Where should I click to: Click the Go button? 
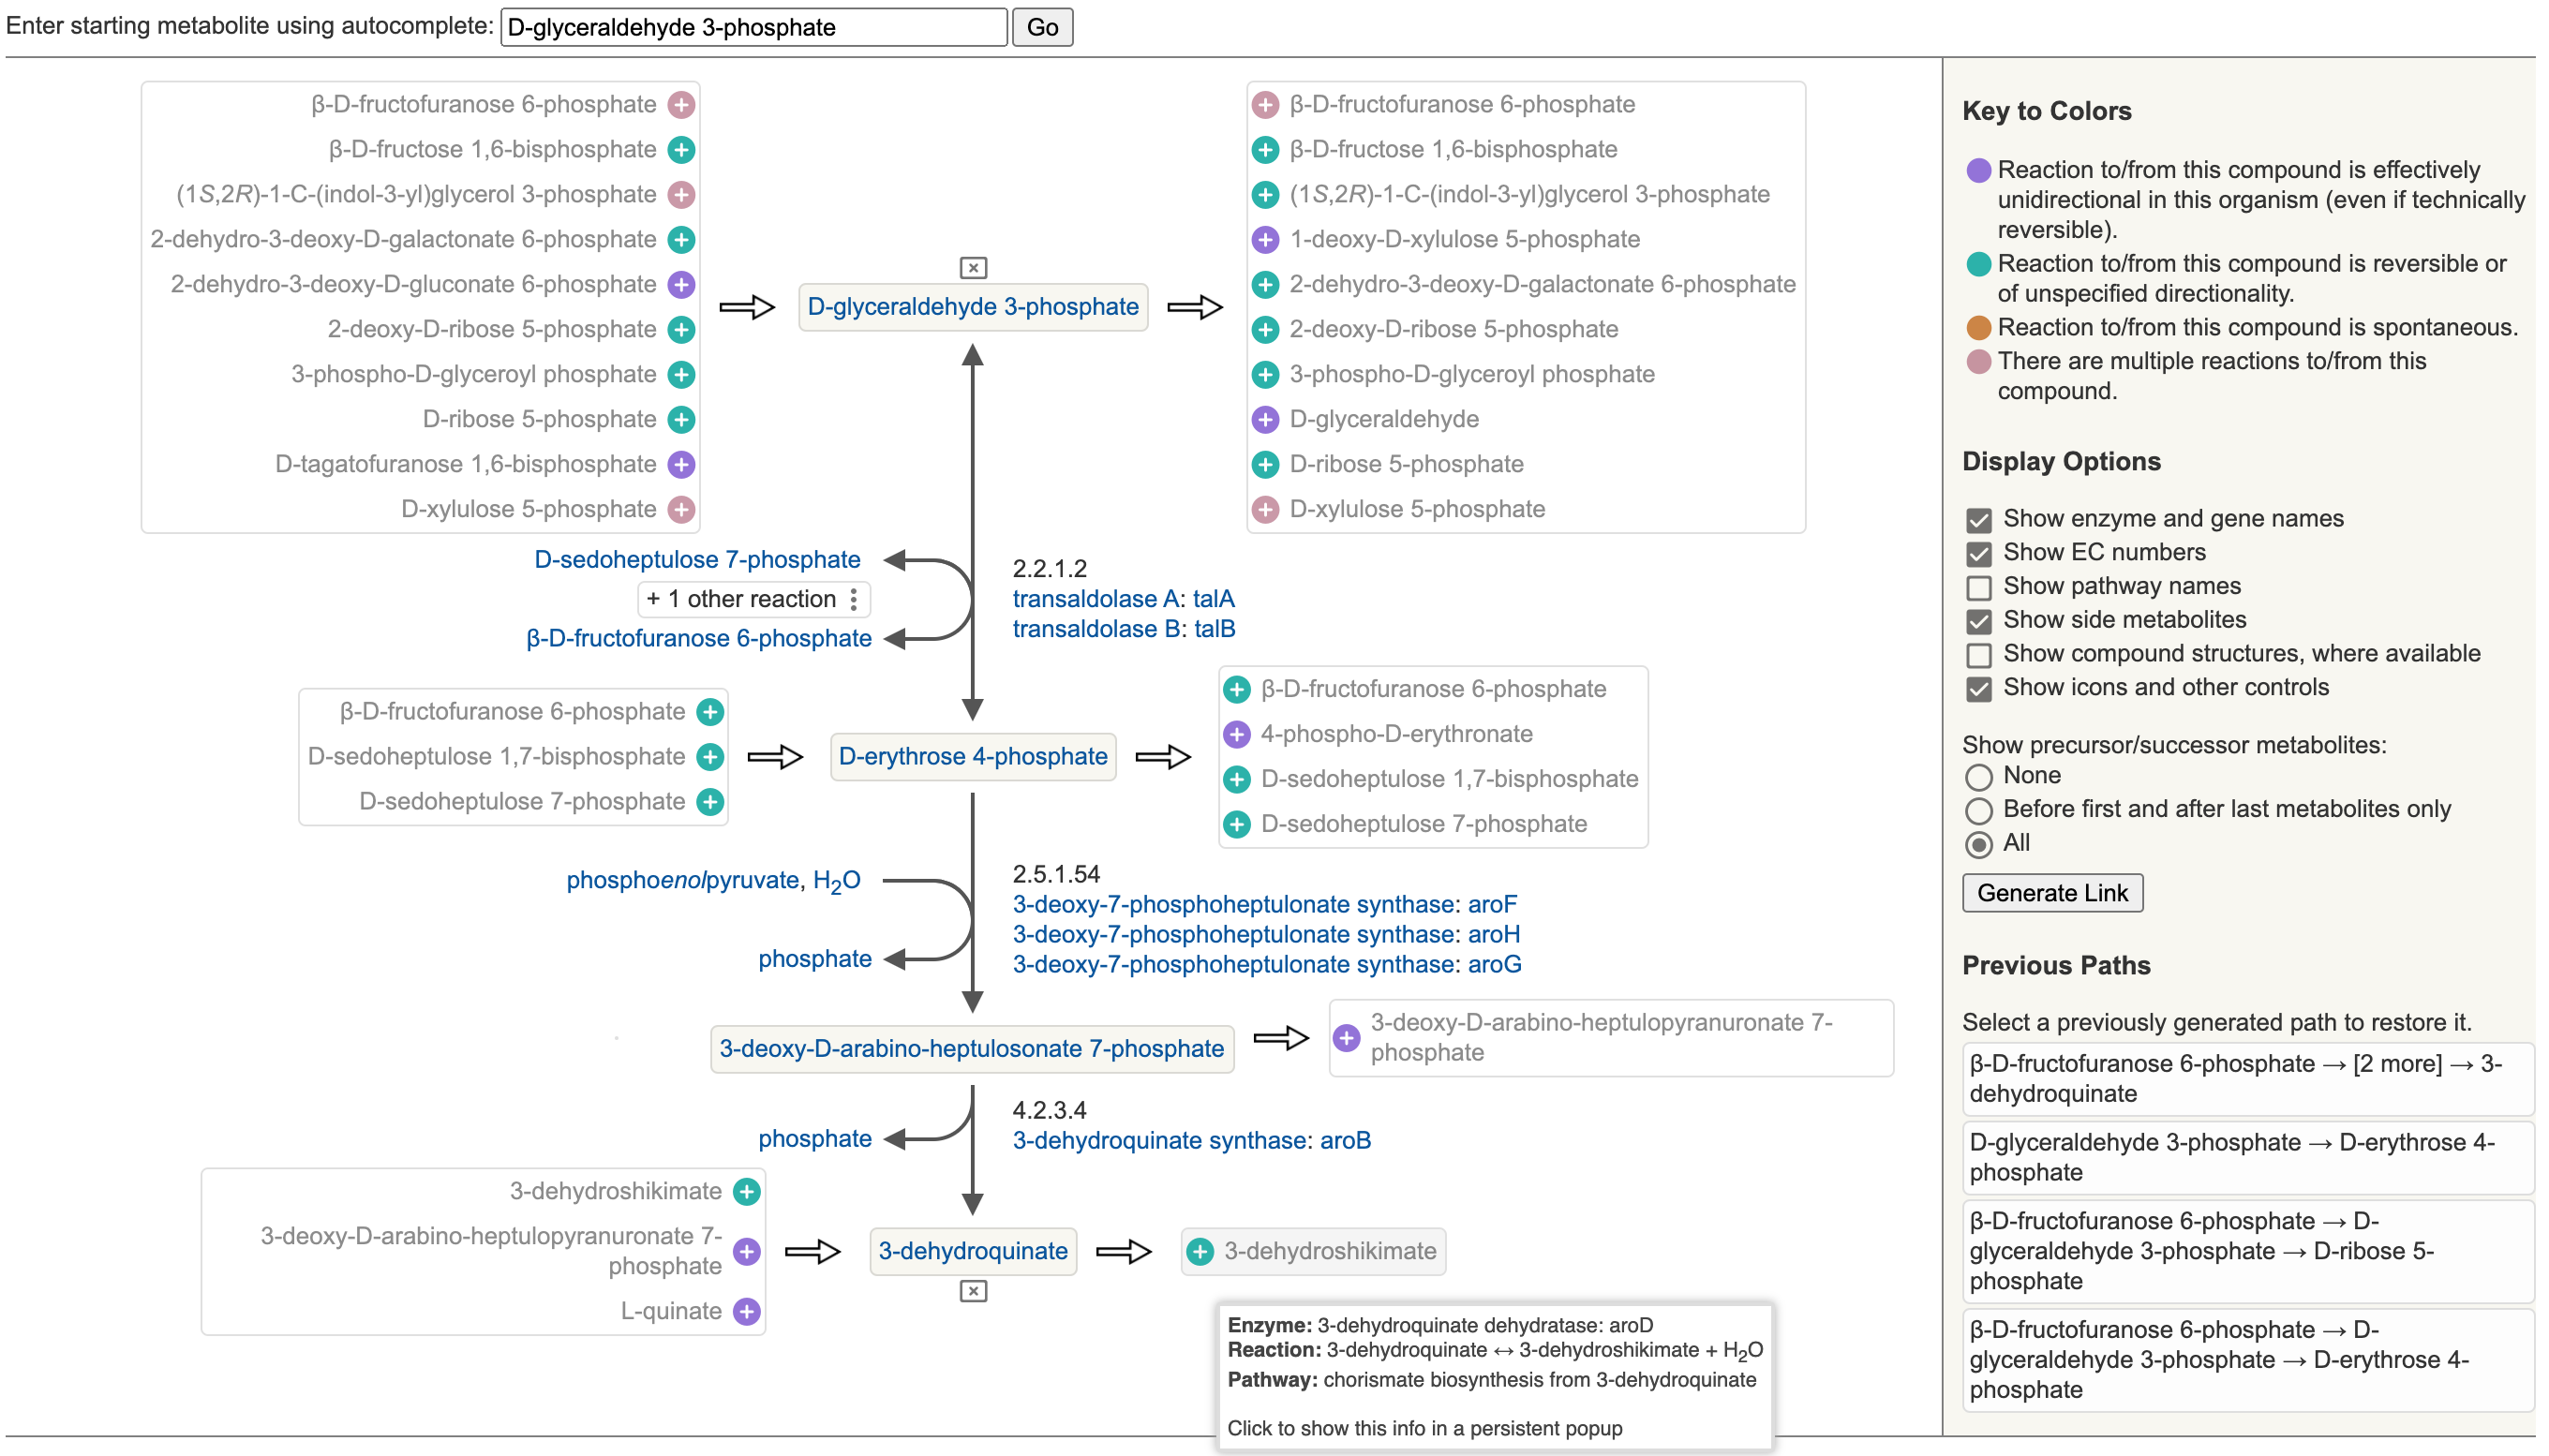click(1042, 27)
